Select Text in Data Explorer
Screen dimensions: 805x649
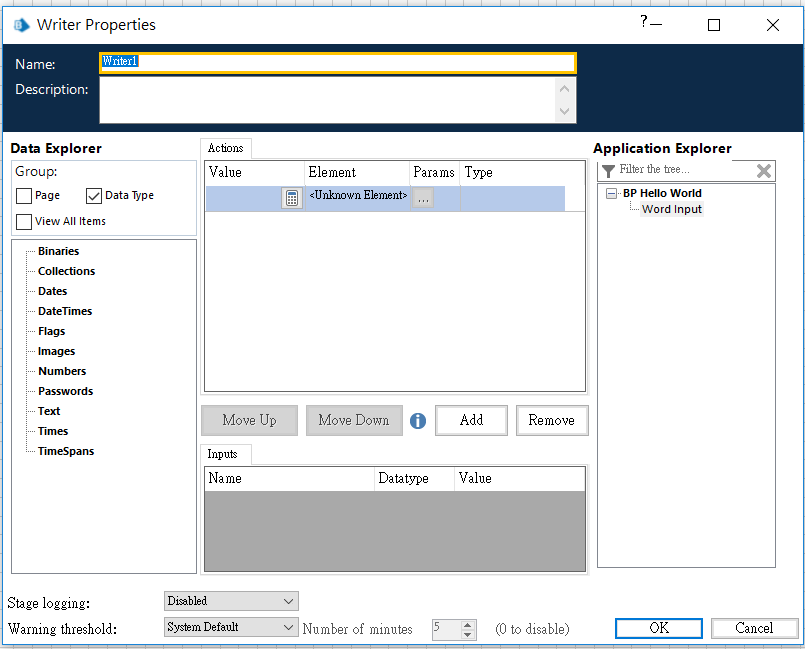49,411
